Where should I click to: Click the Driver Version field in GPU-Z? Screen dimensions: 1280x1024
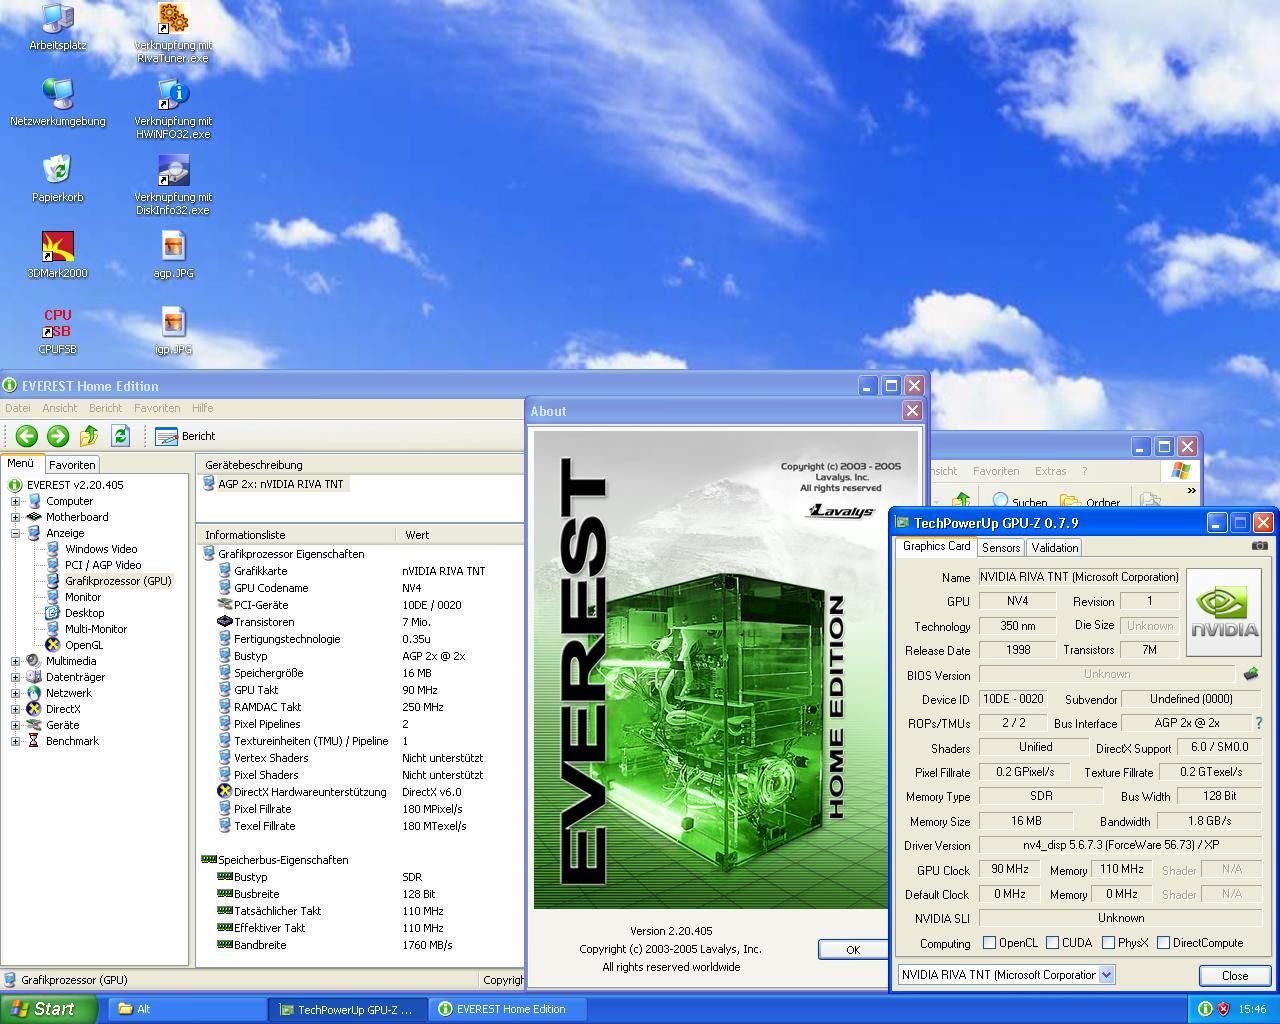point(1120,845)
